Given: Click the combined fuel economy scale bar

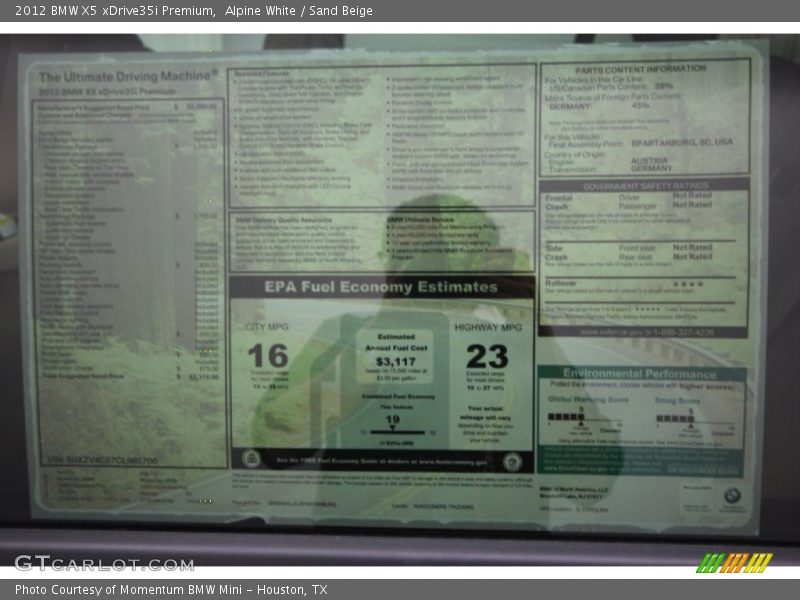Looking at the screenshot, I should [x=397, y=432].
